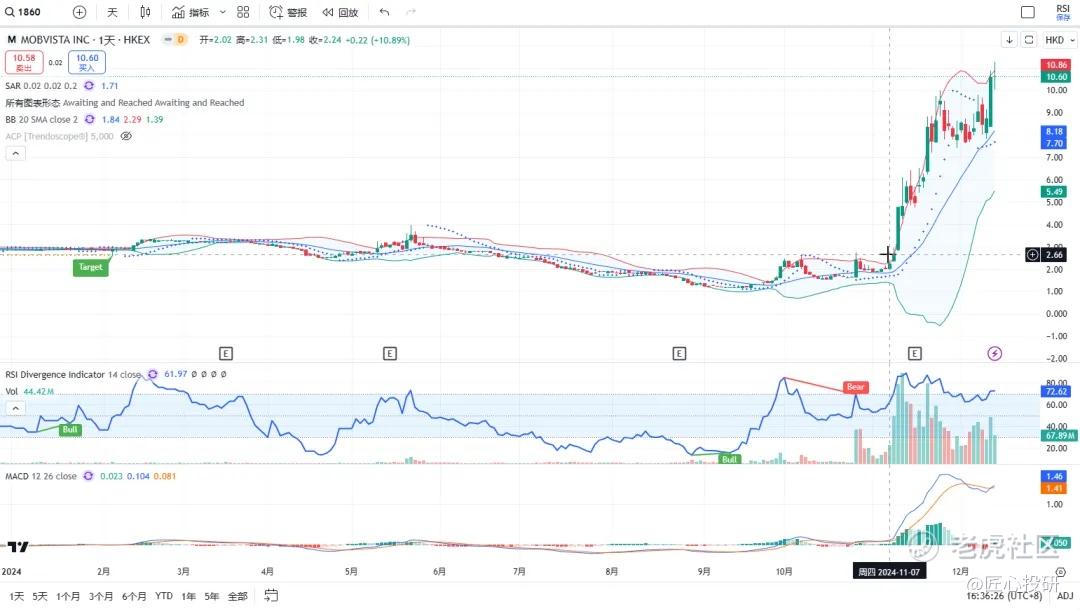The width and height of the screenshot is (1080, 609).
Task: Click the add symbol plus icon
Action: [79, 12]
